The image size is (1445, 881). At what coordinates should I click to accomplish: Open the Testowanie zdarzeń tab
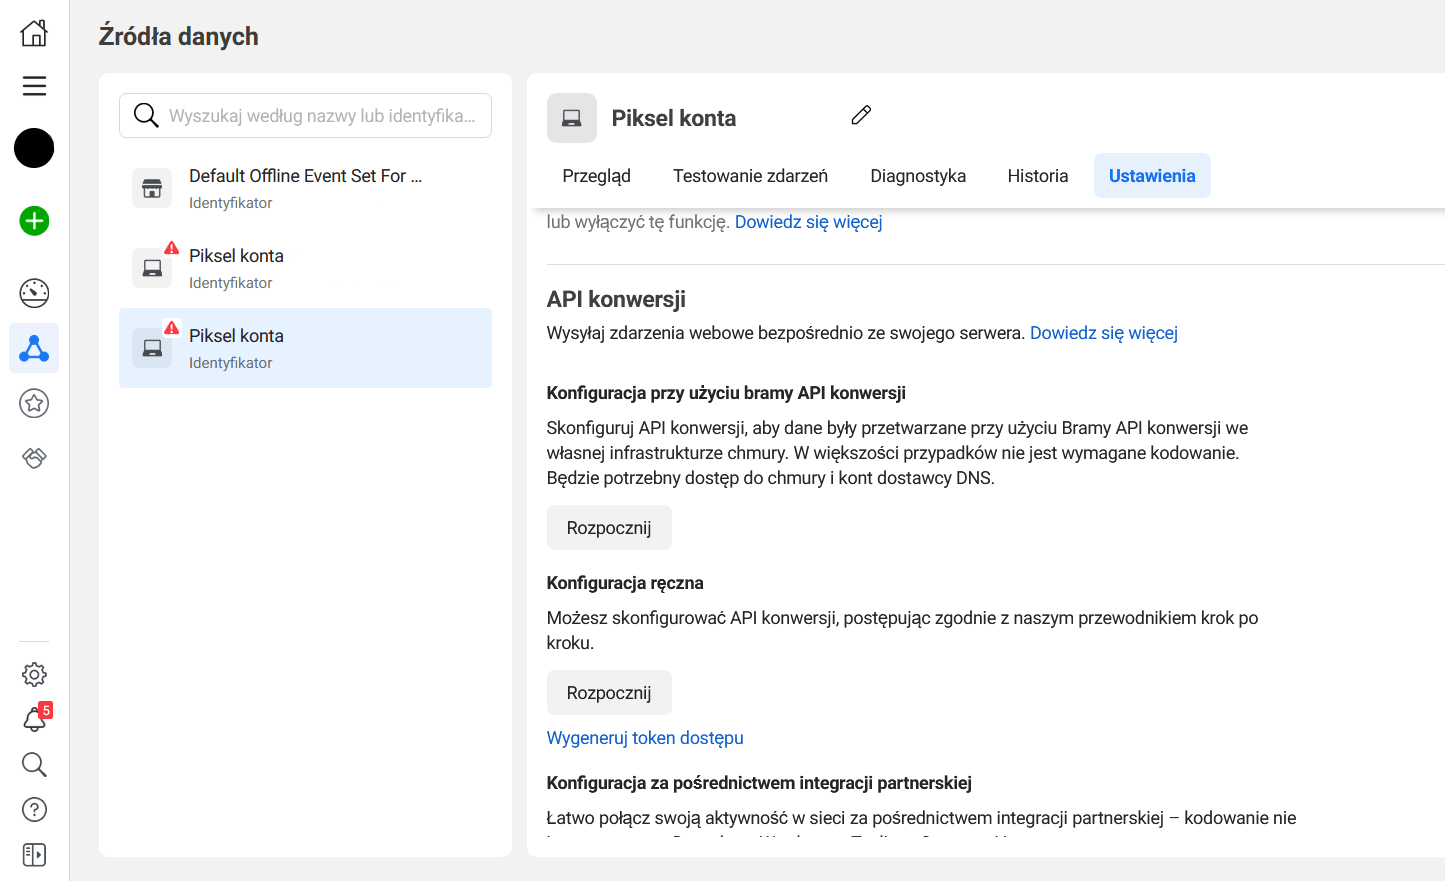750,176
